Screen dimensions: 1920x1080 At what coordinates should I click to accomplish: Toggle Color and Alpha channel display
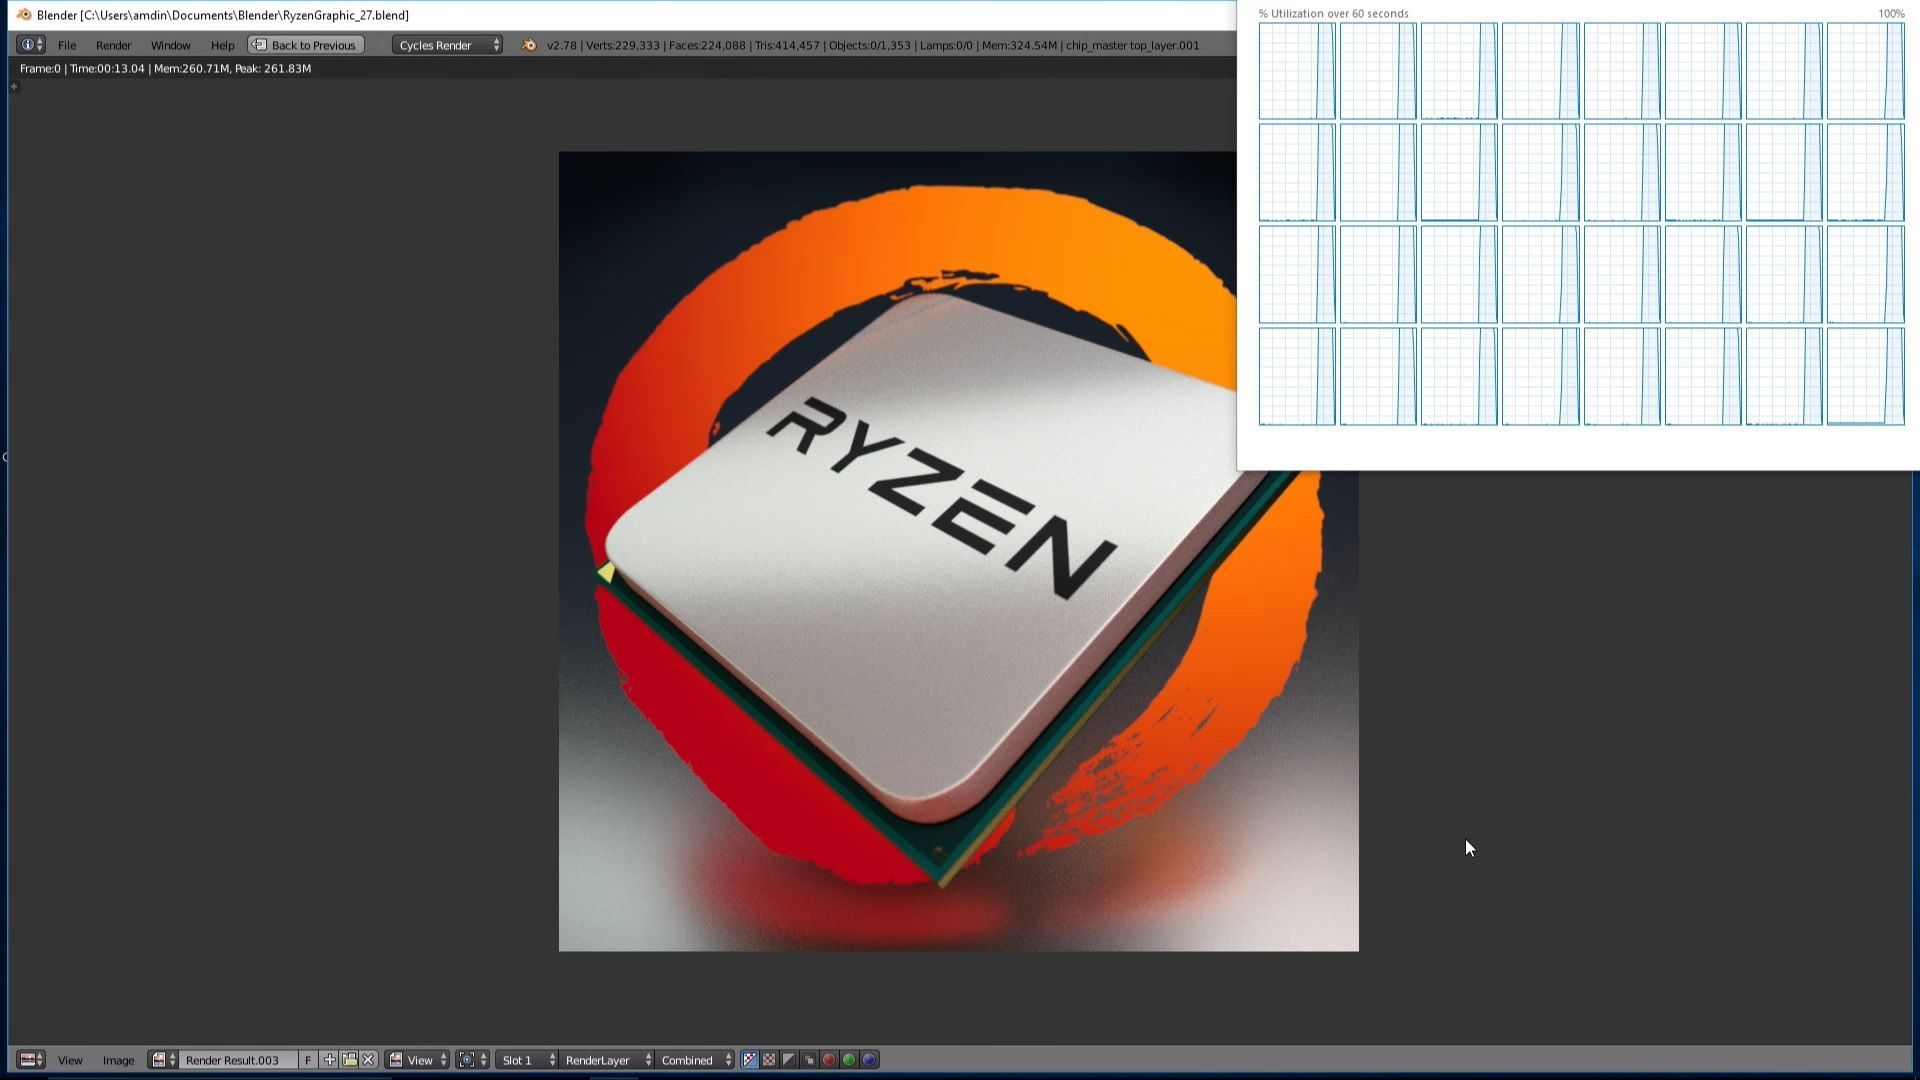click(x=750, y=1060)
